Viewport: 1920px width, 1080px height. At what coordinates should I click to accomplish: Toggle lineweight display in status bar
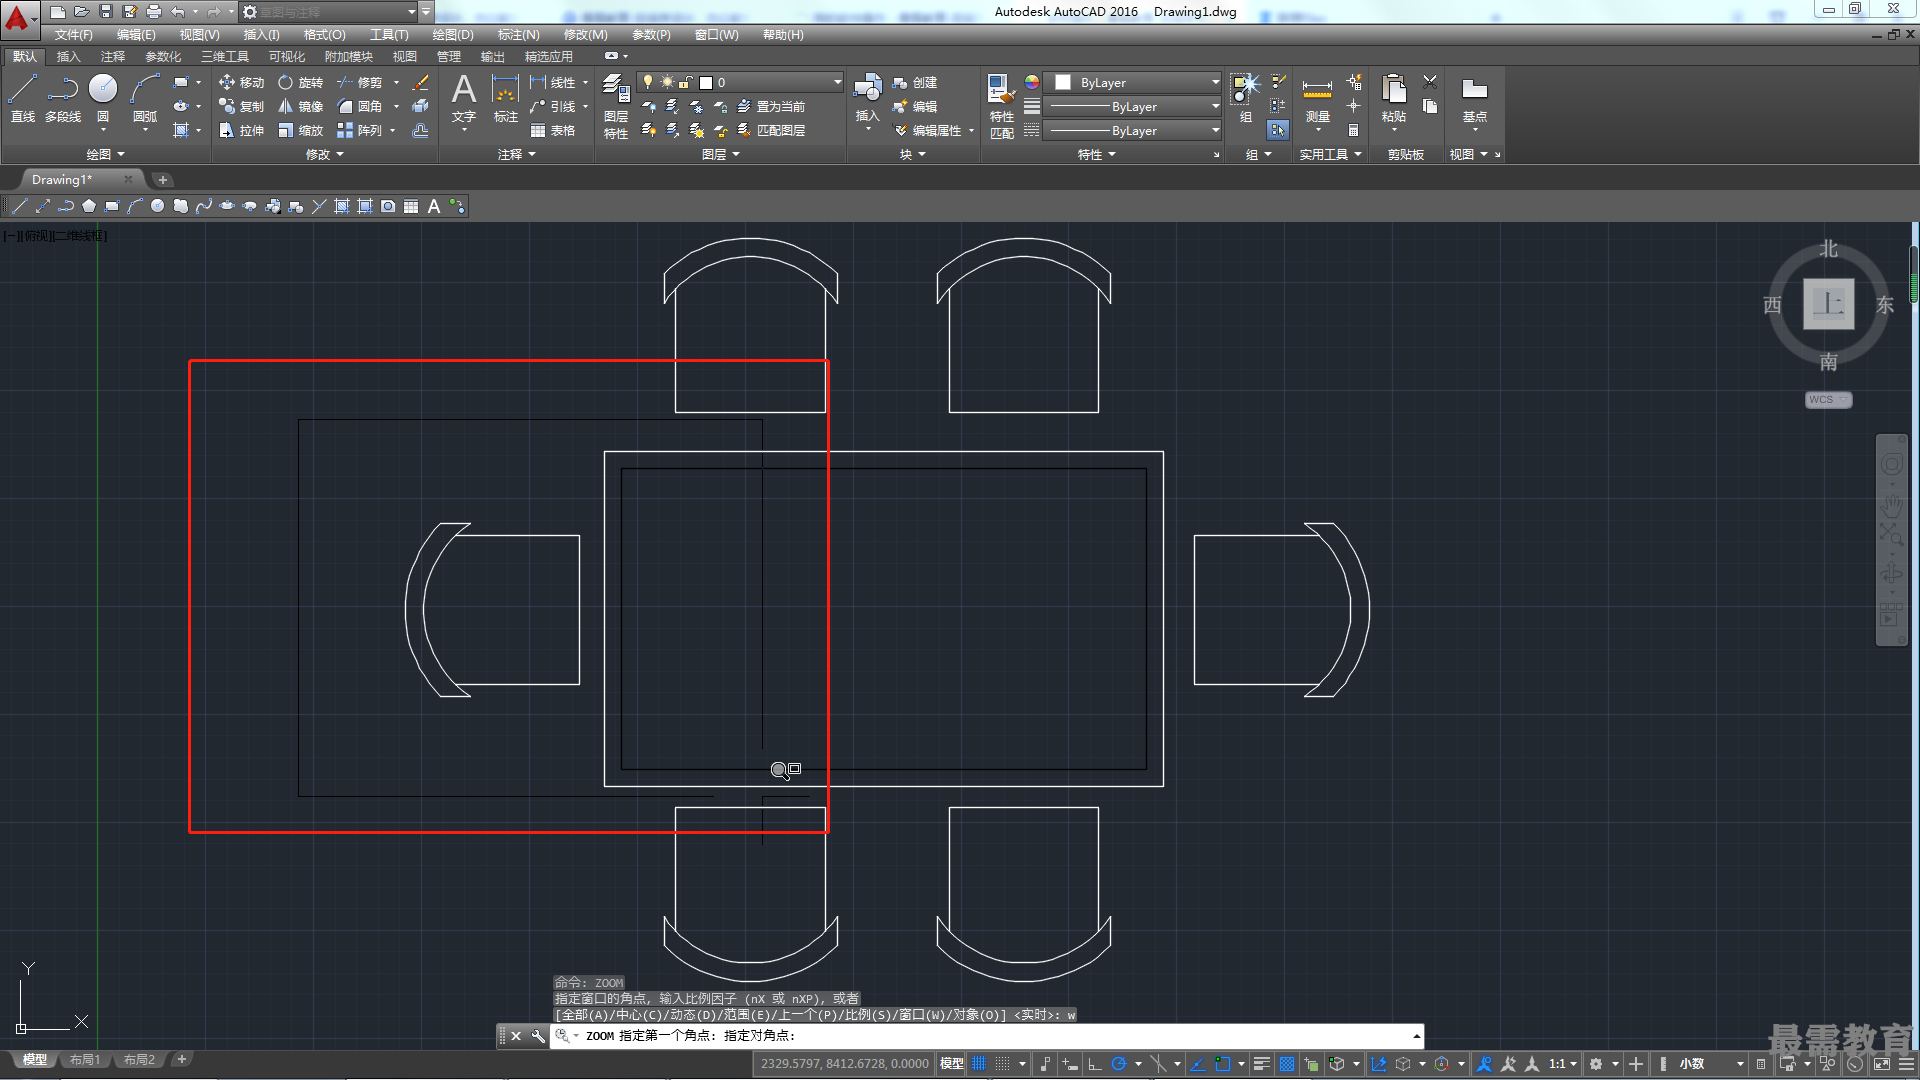click(x=1262, y=1064)
